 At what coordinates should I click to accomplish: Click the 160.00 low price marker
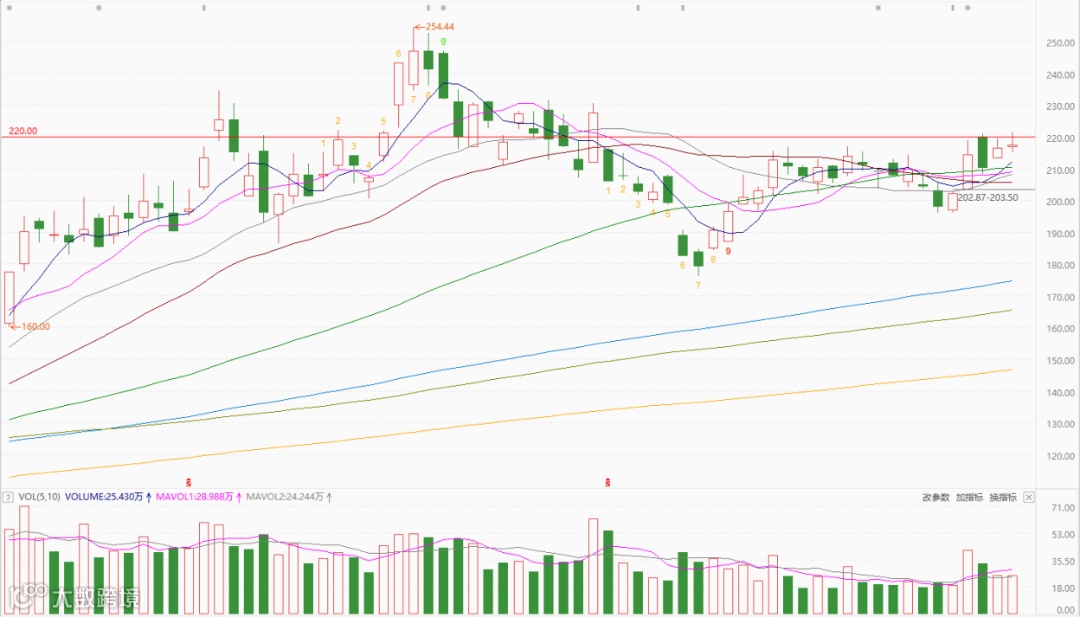click(x=30, y=326)
